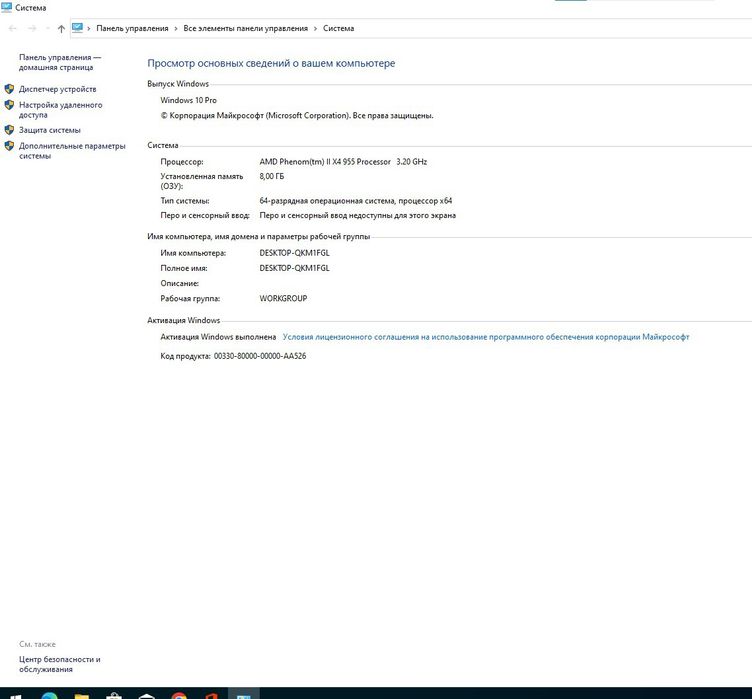Open File Explorer from the taskbar

[82, 695]
